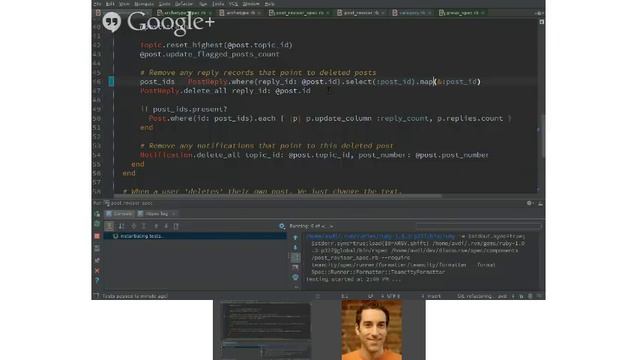This screenshot has width=640, height=360.
Task: Select the 'Instantiating tests...' tree row
Action: (195, 236)
